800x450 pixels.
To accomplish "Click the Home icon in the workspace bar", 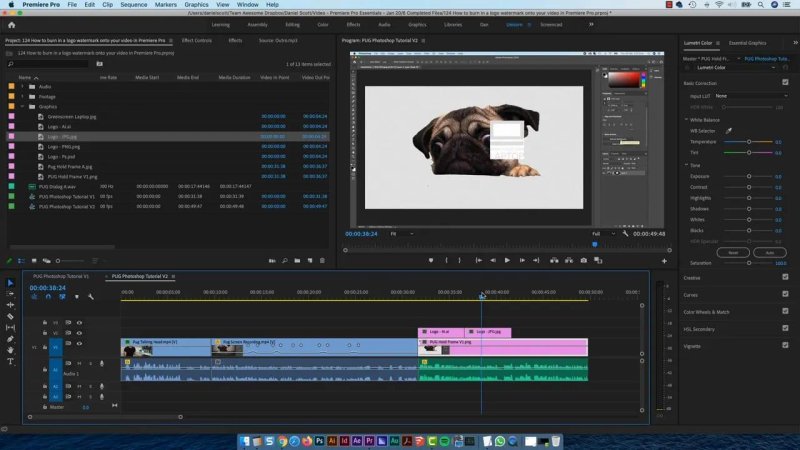I will (11, 25).
